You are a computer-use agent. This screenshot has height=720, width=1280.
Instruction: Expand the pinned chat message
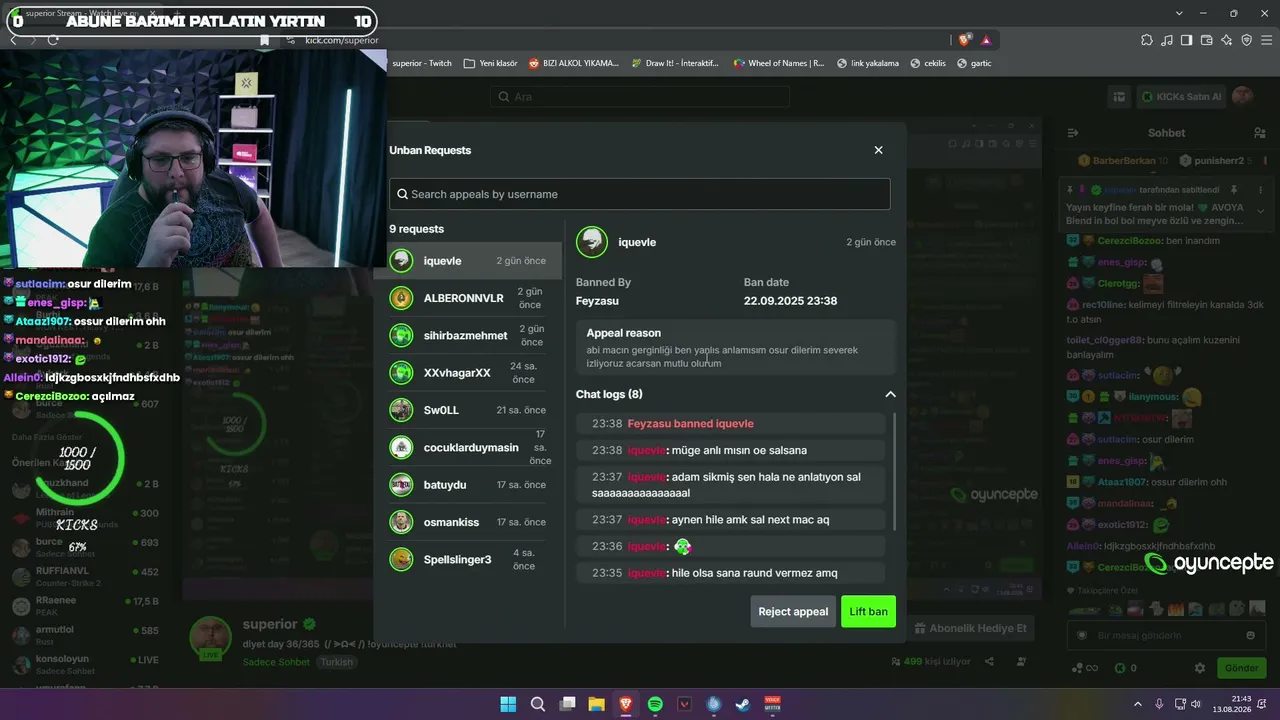[1260, 211]
